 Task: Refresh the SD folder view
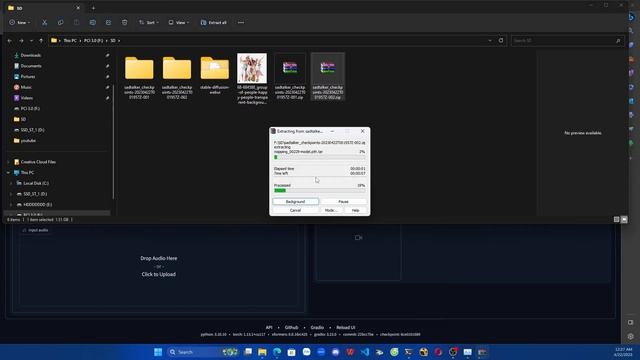click(501, 40)
